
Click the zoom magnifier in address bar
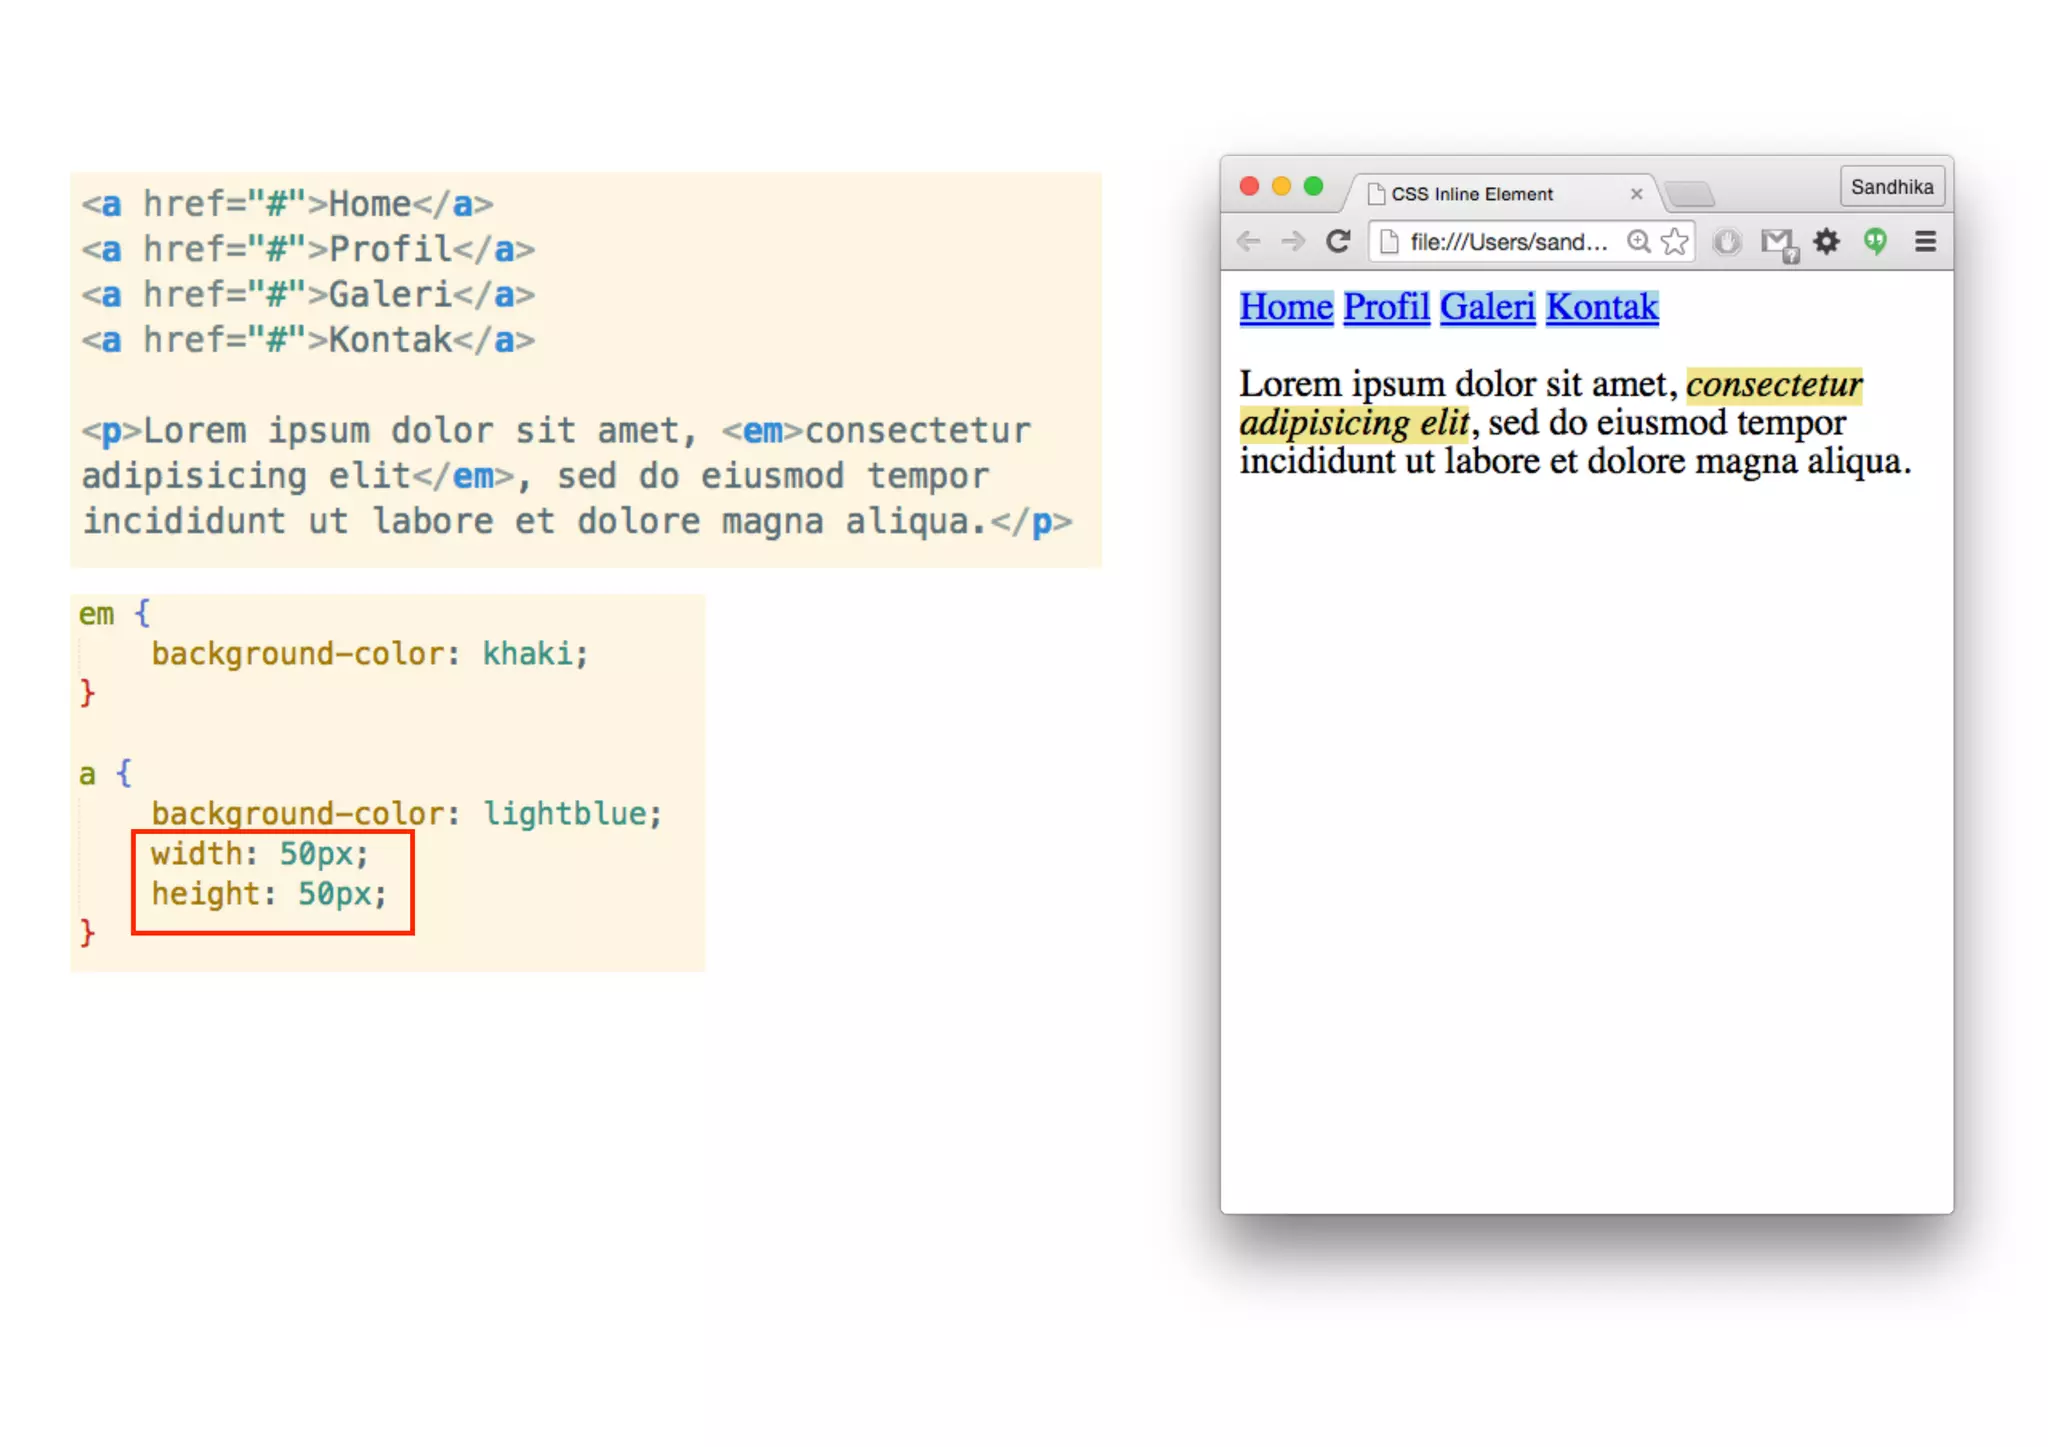pyautogui.click(x=1637, y=241)
